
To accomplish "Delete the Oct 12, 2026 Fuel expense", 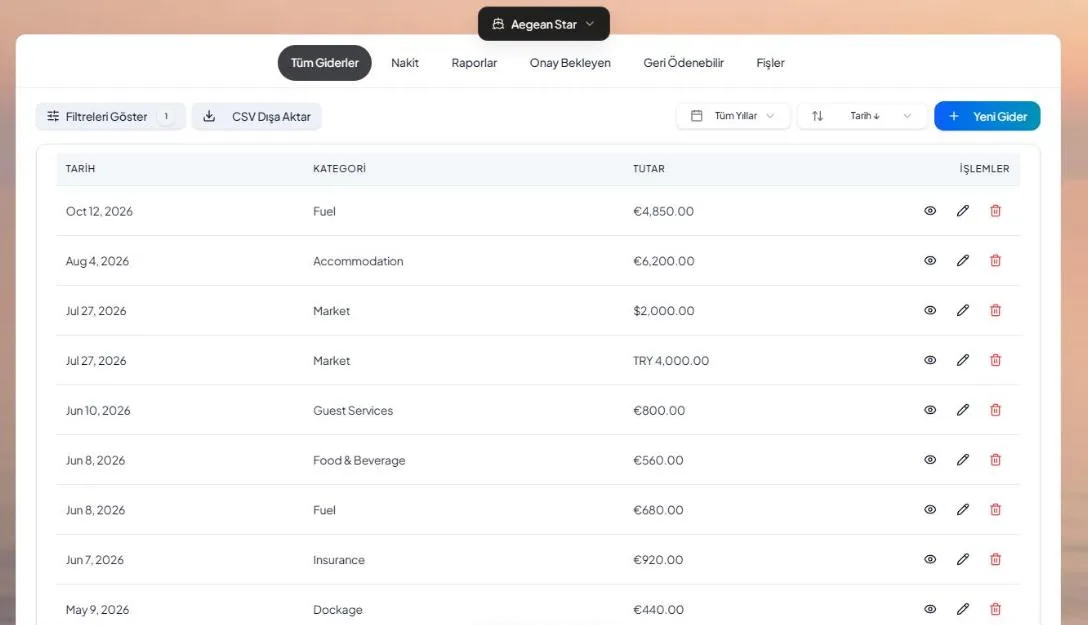I will tap(995, 211).
